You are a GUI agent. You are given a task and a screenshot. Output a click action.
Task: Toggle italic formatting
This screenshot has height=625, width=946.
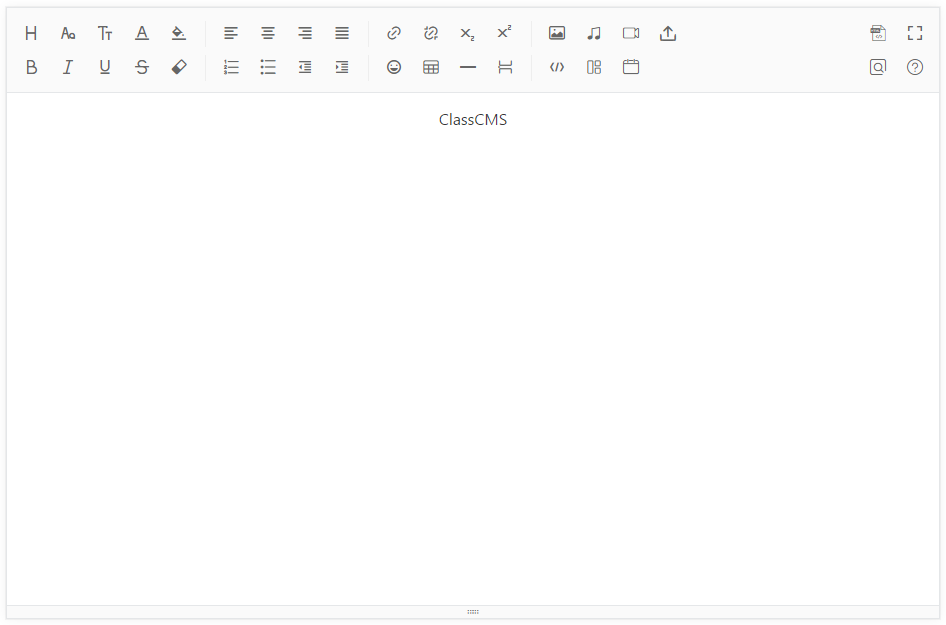pos(68,67)
